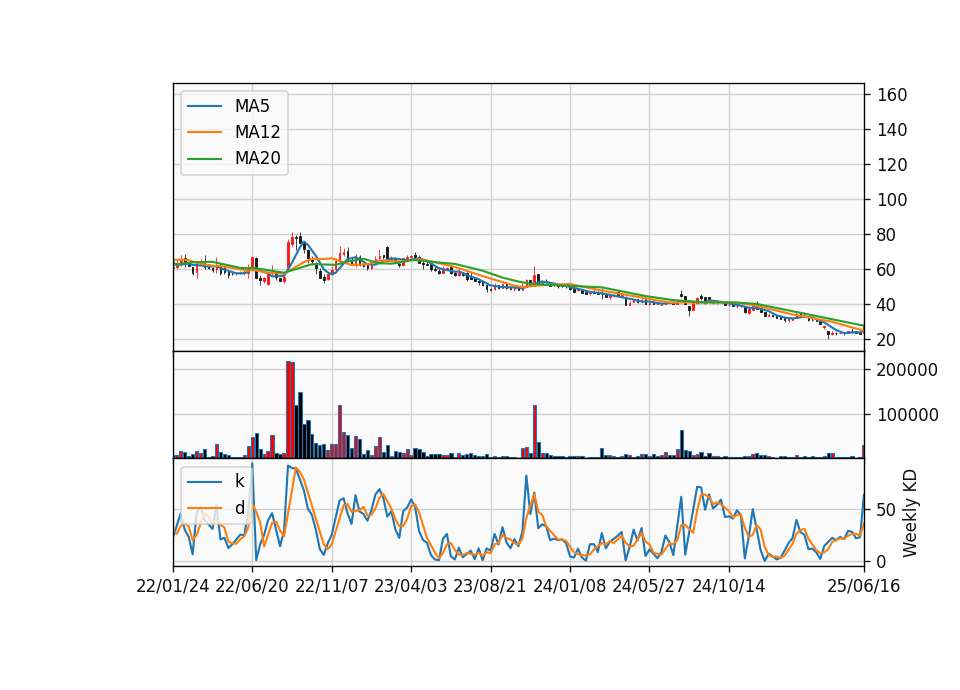The height and width of the screenshot is (690, 960).
Task: Click the 24/01/08 date label
Action: pos(569,586)
